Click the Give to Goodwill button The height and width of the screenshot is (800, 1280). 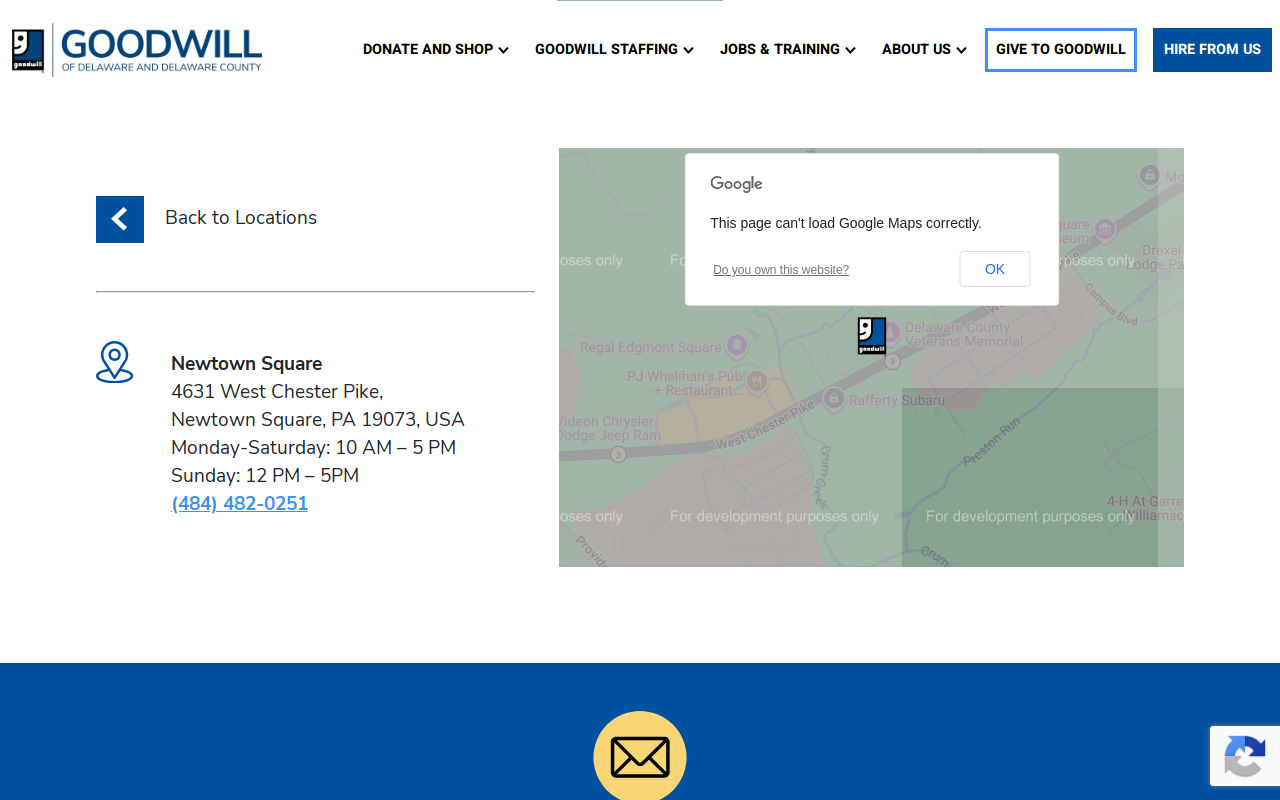tap(1061, 50)
